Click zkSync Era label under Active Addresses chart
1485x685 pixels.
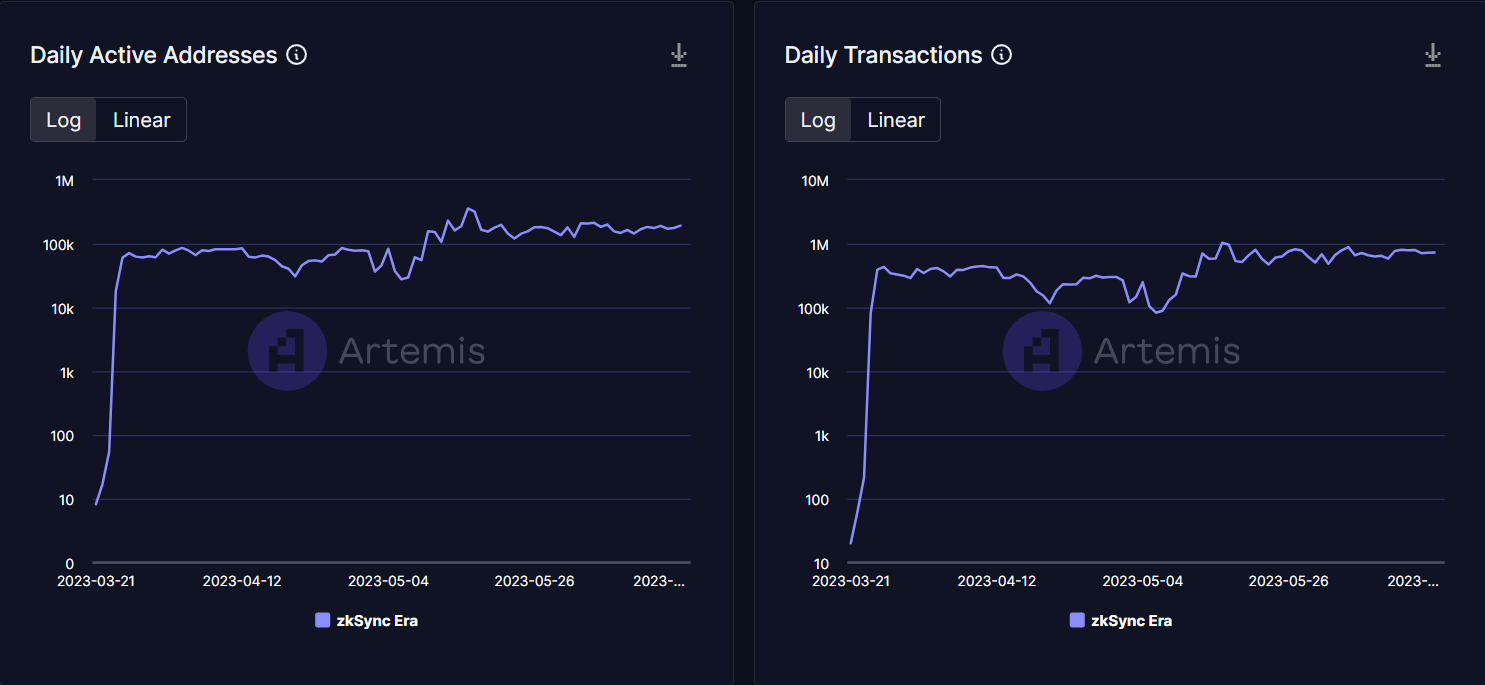377,620
